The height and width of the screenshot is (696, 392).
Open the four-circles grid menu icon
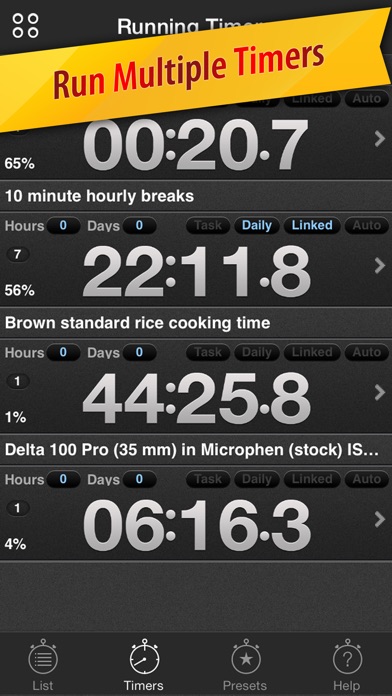25,25
